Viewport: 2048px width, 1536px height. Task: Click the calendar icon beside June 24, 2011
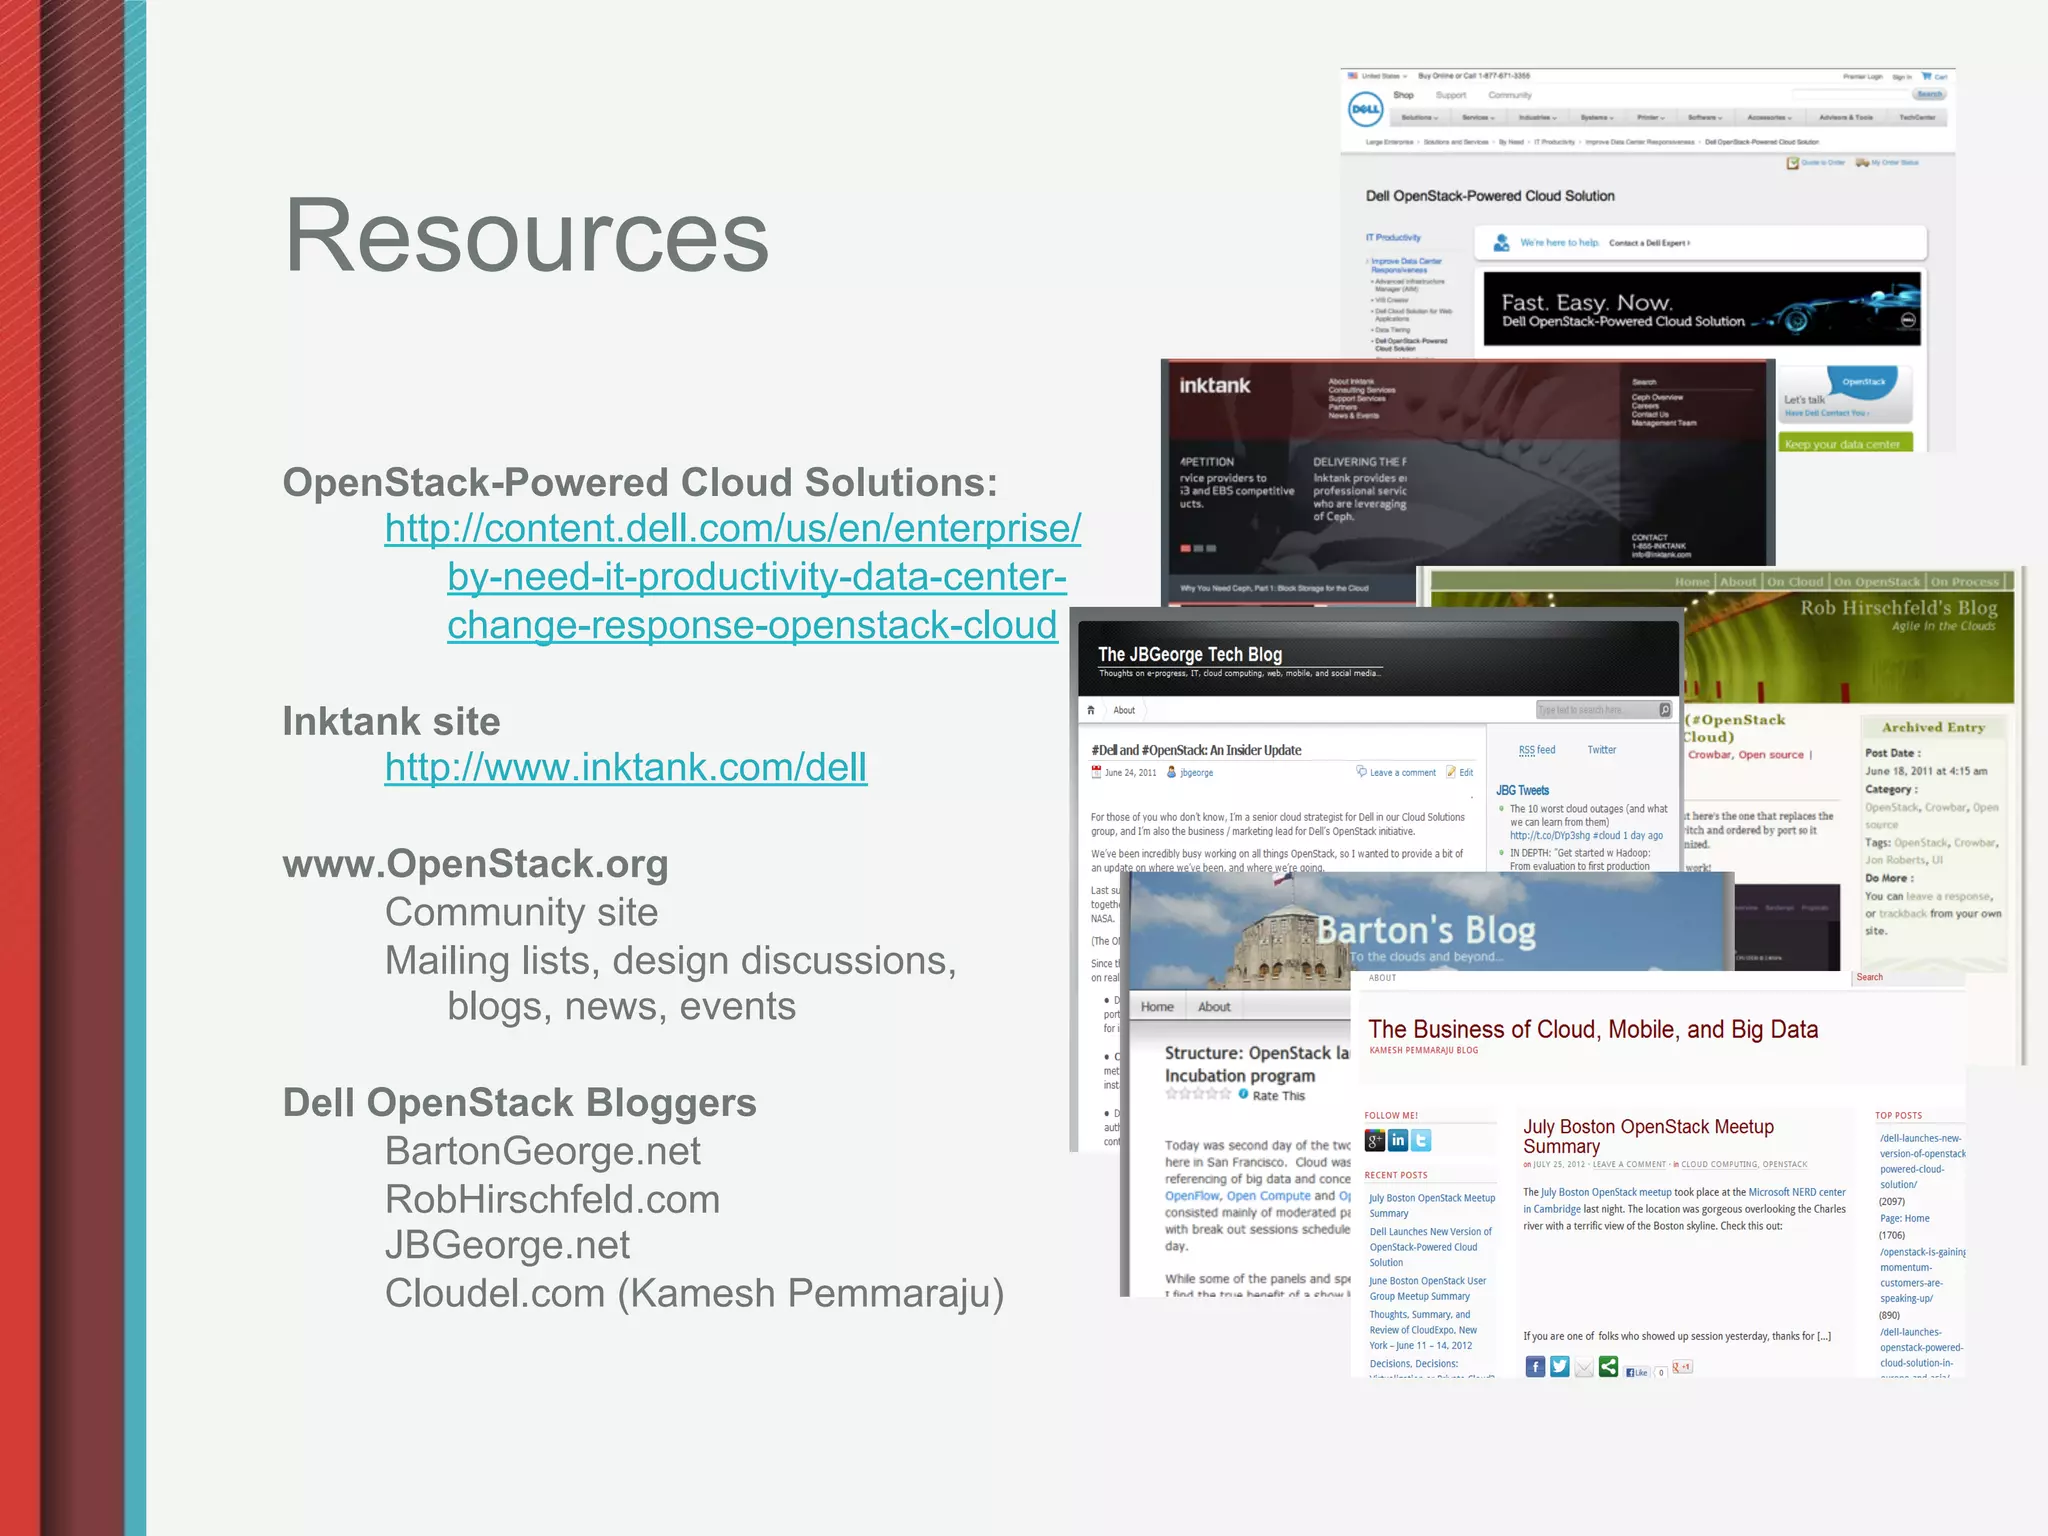tap(1096, 772)
